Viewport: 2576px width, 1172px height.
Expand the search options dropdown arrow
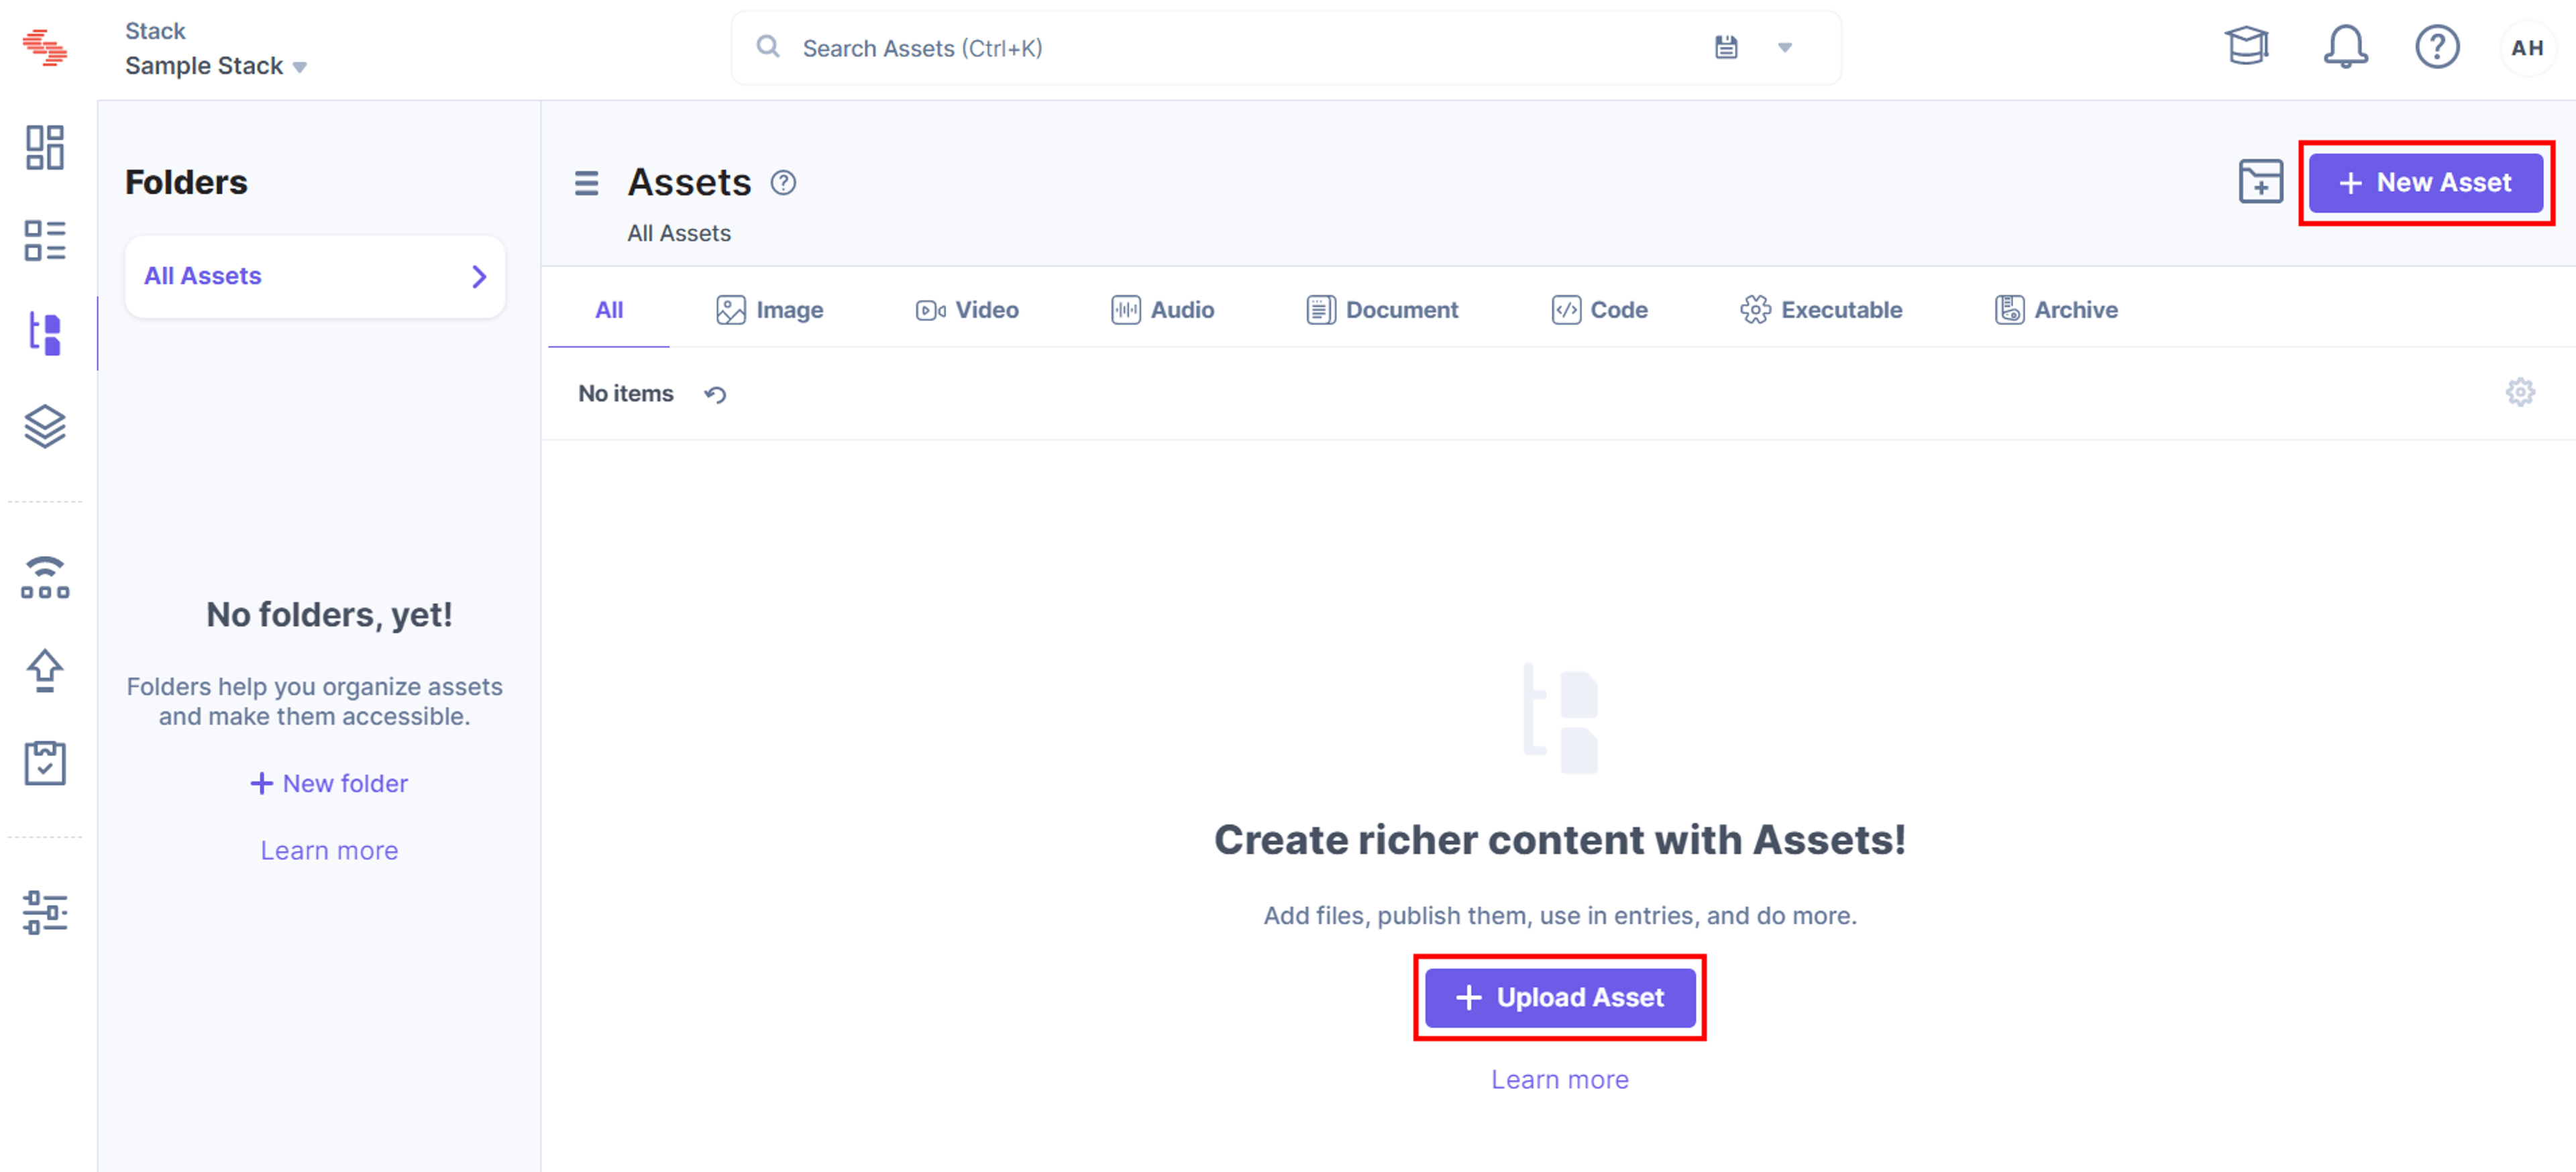click(x=1785, y=47)
